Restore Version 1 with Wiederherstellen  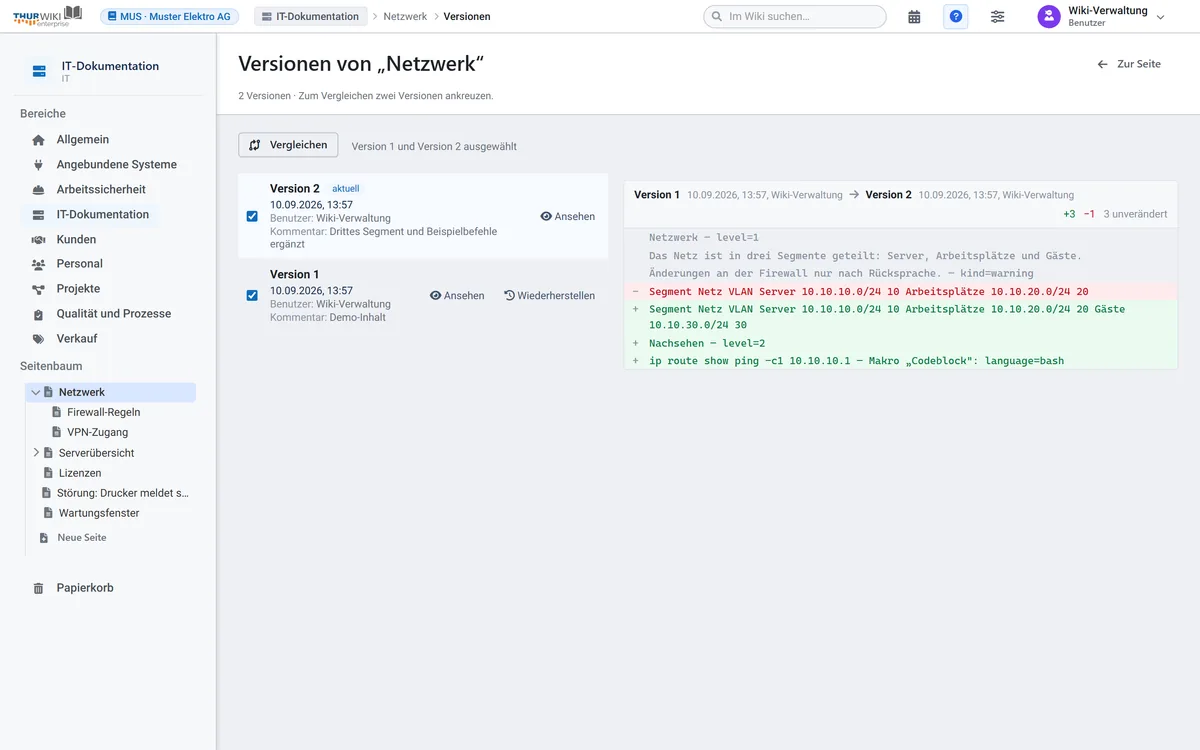pos(549,295)
